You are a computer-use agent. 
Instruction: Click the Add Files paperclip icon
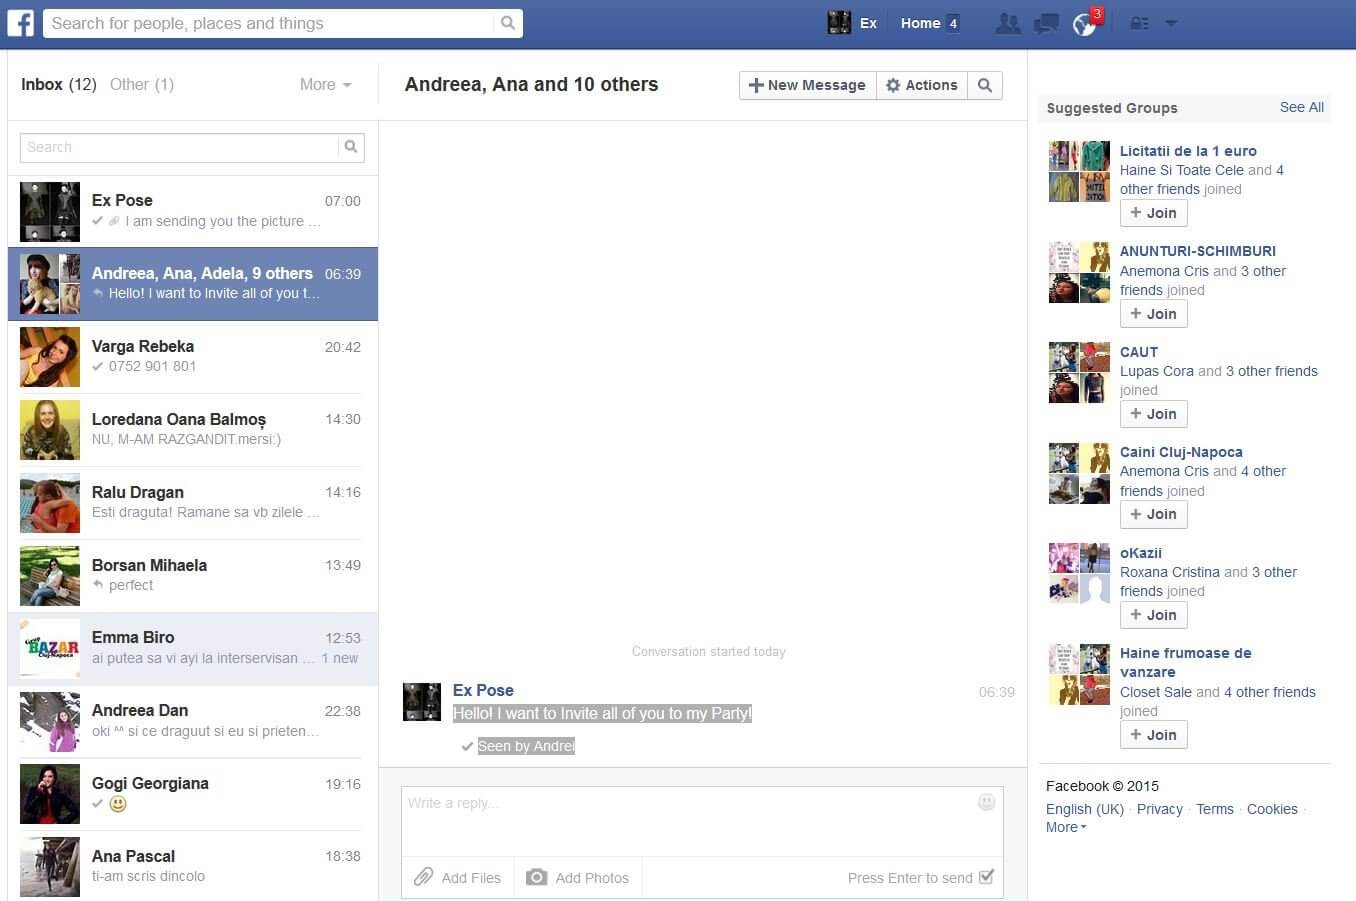424,877
